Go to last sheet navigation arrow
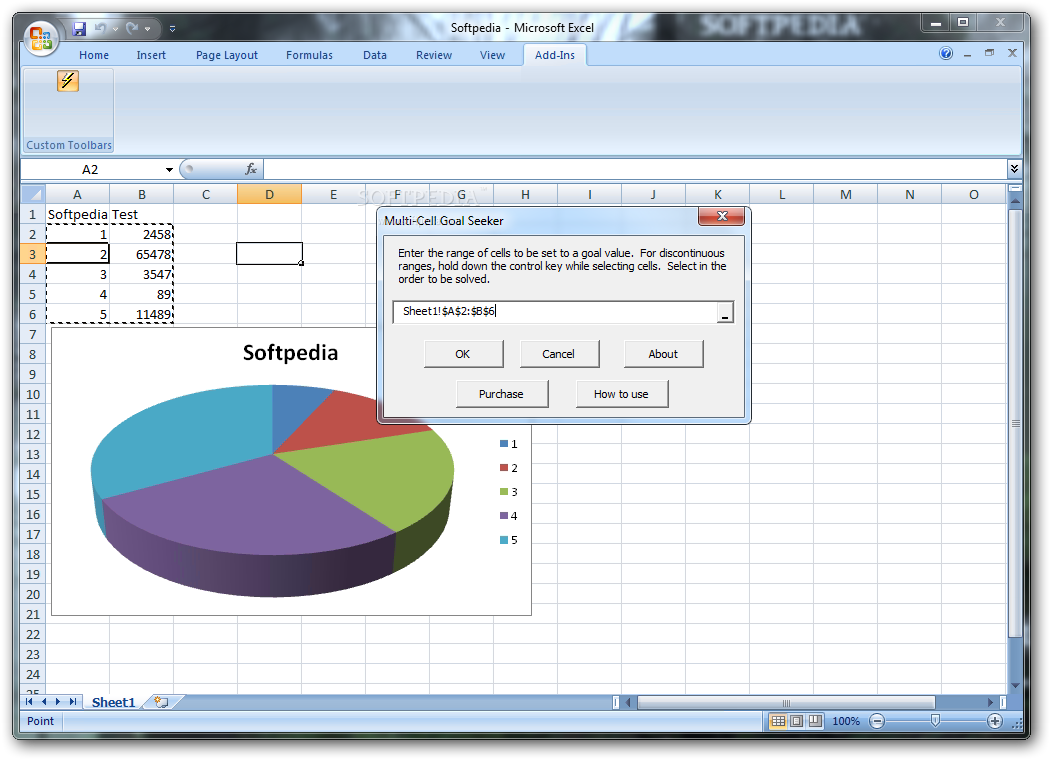This screenshot has height=760, width=1051. point(72,702)
